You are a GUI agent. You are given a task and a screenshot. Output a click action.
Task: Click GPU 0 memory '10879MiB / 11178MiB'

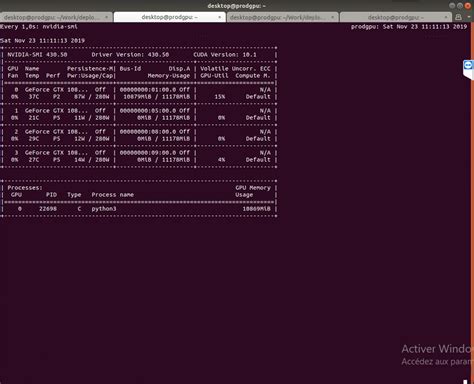156,97
